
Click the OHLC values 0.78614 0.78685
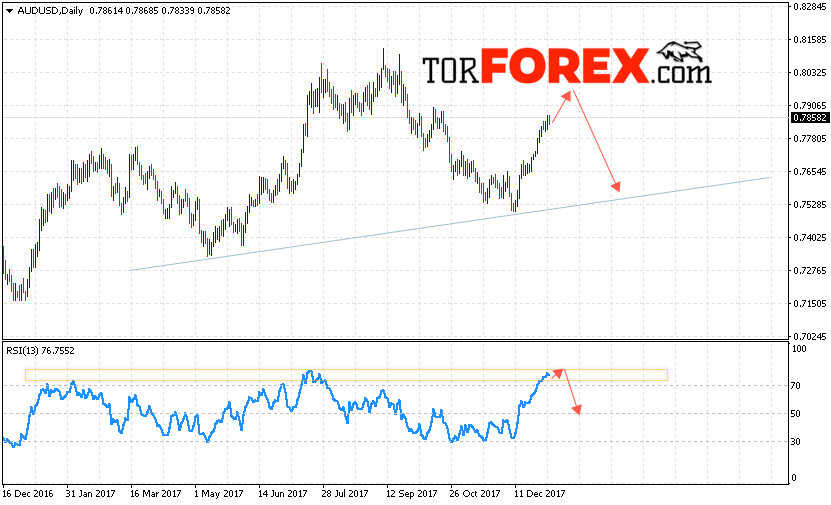[123, 11]
